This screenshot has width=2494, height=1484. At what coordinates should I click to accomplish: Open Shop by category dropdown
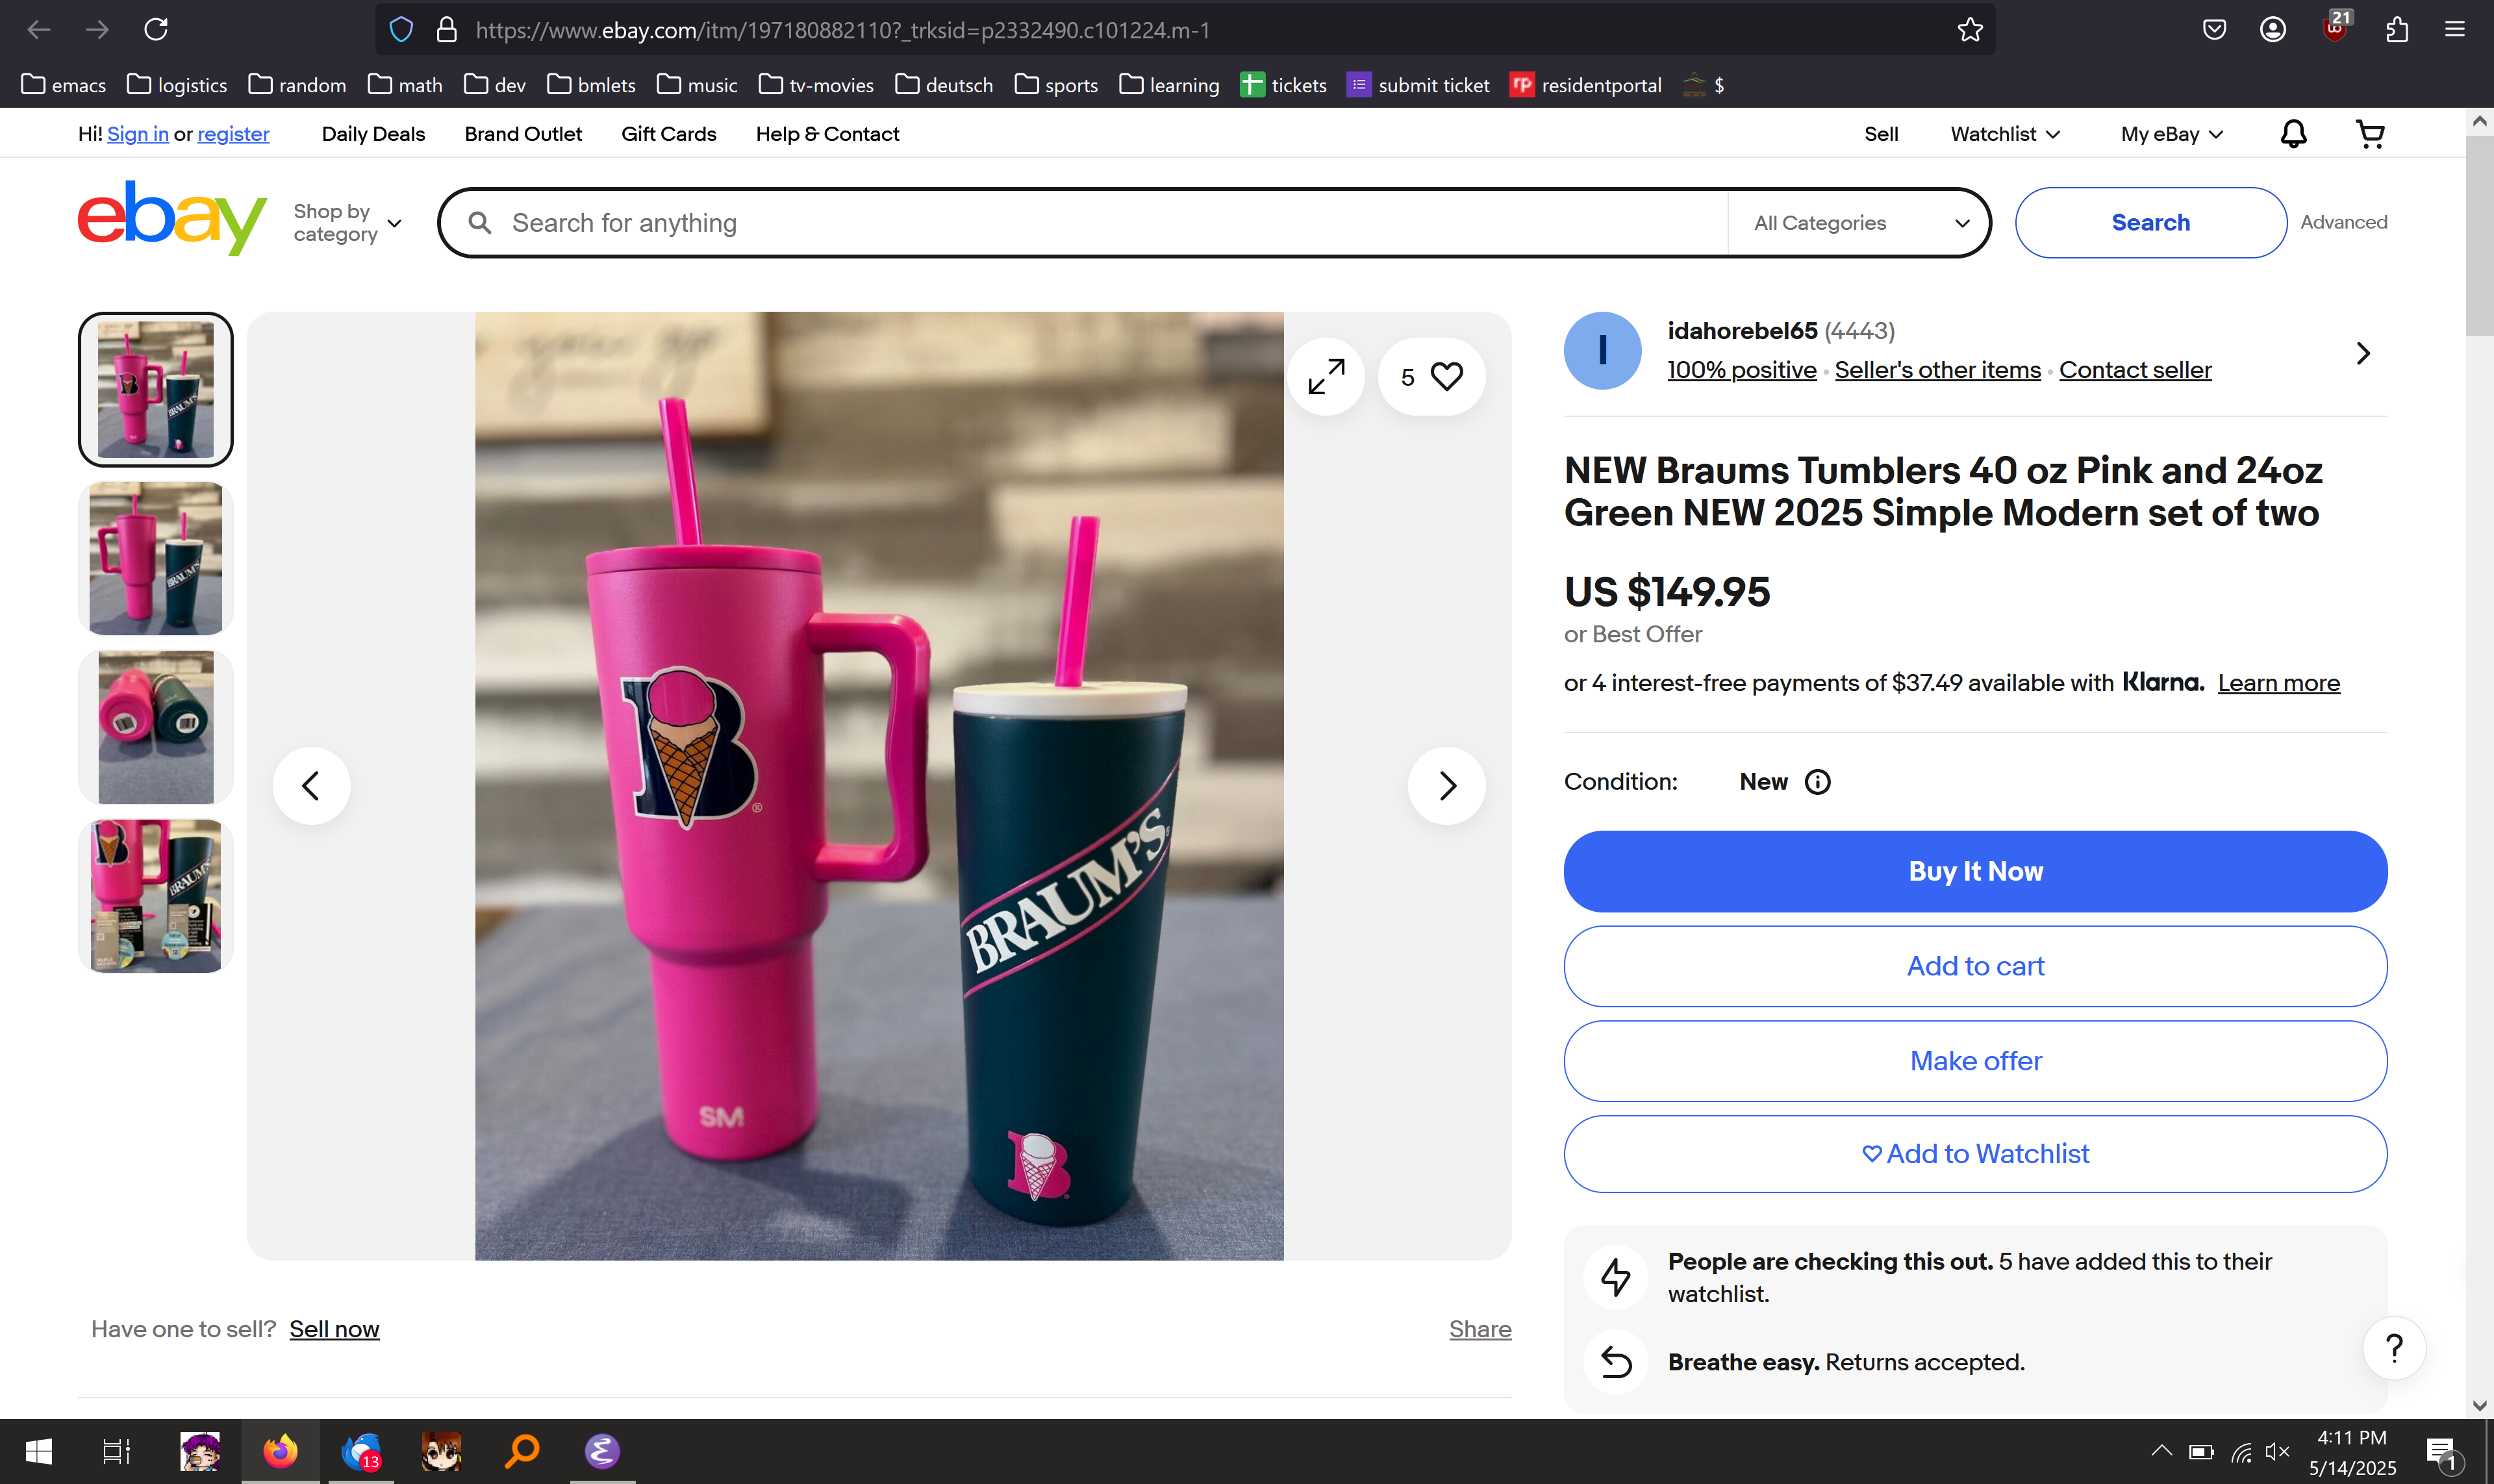[x=347, y=223]
